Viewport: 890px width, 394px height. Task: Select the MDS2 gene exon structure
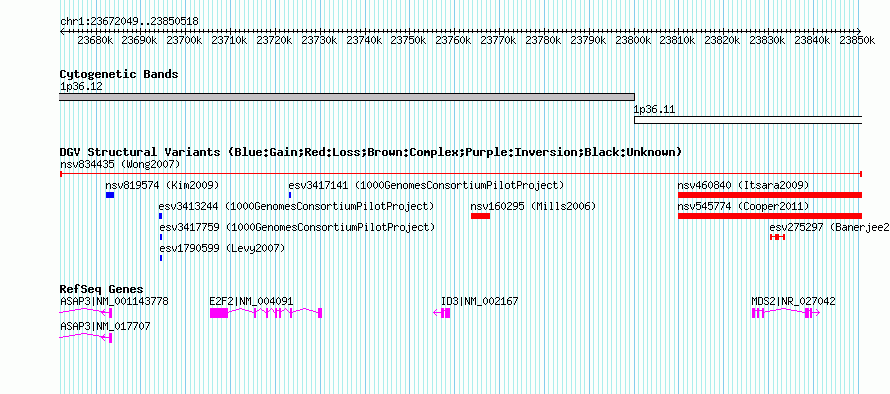point(786,313)
